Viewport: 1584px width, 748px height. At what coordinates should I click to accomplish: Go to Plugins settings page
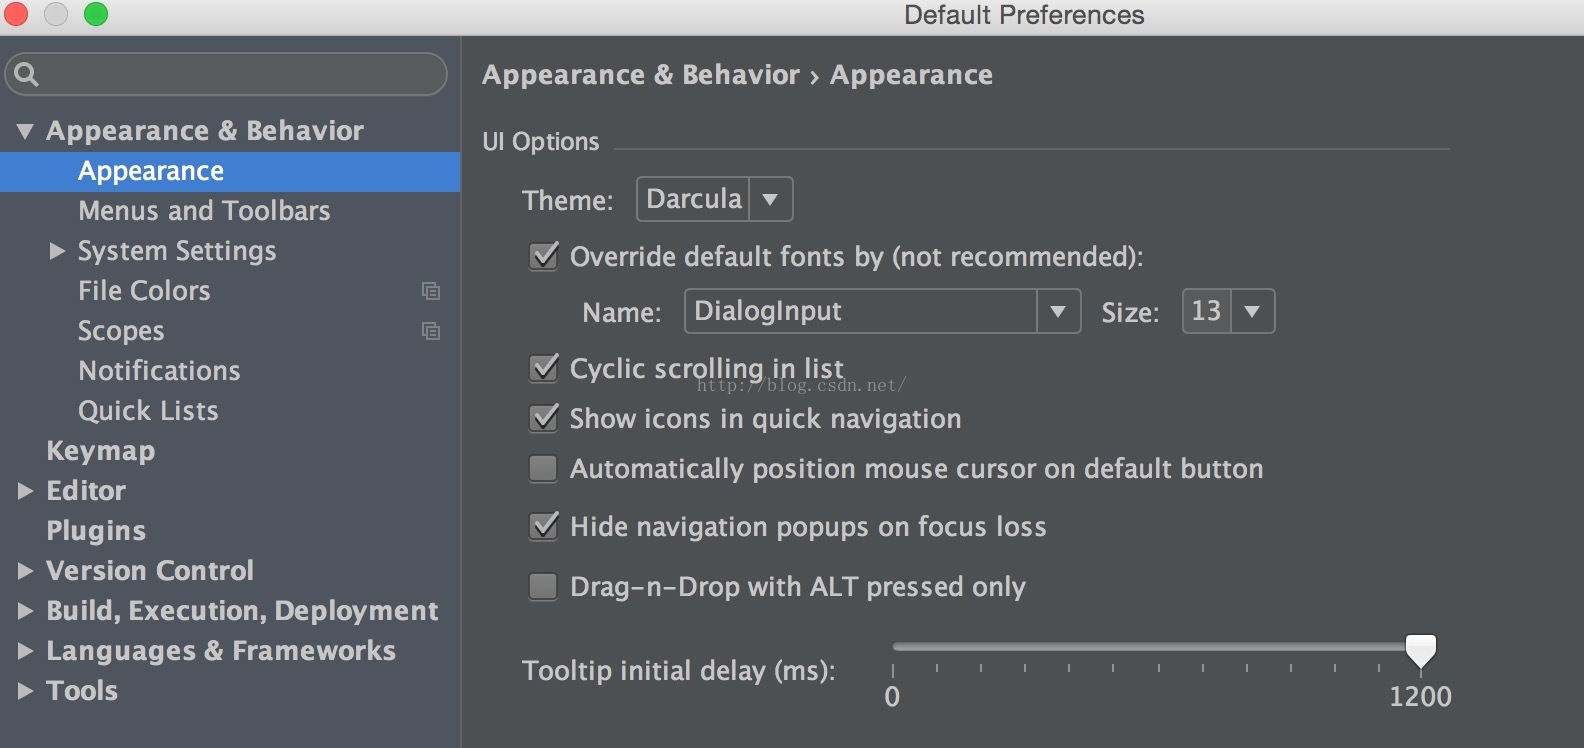[x=96, y=531]
